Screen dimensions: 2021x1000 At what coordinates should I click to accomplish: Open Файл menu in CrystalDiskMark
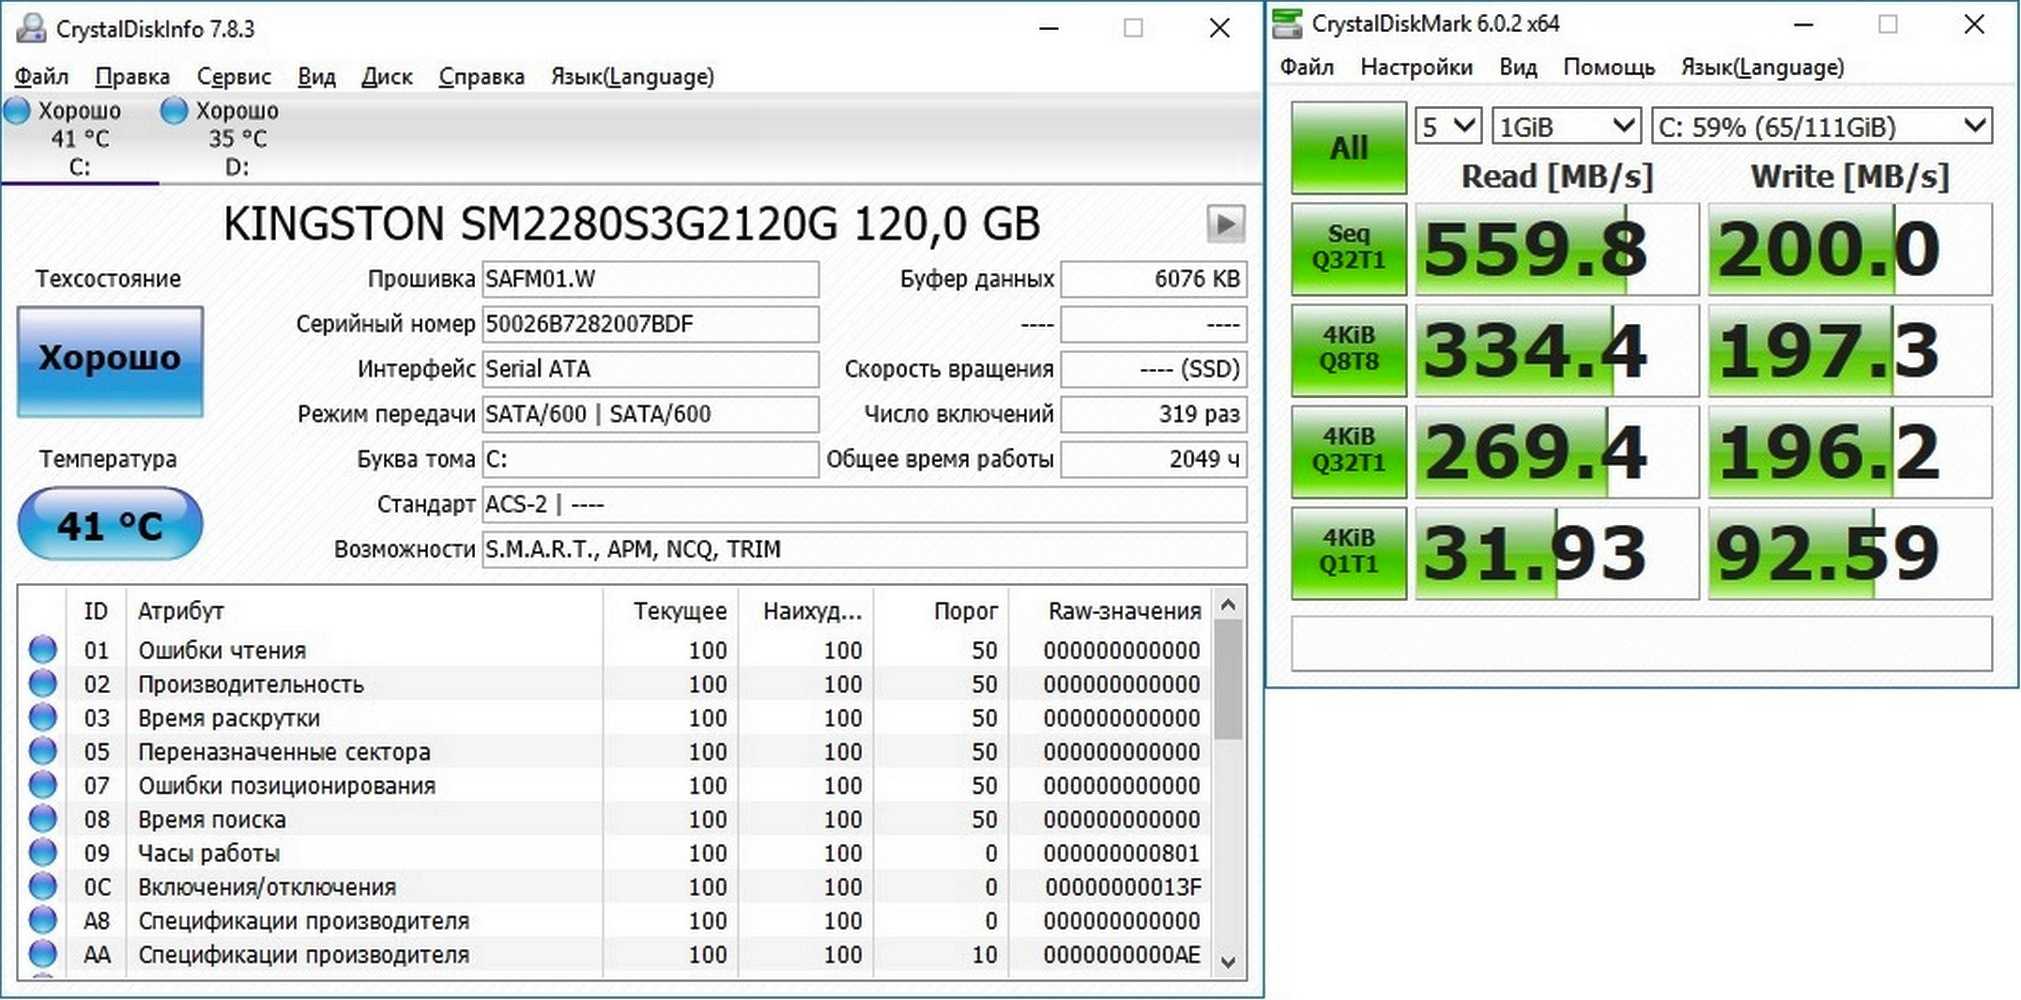pyautogui.click(x=1307, y=67)
